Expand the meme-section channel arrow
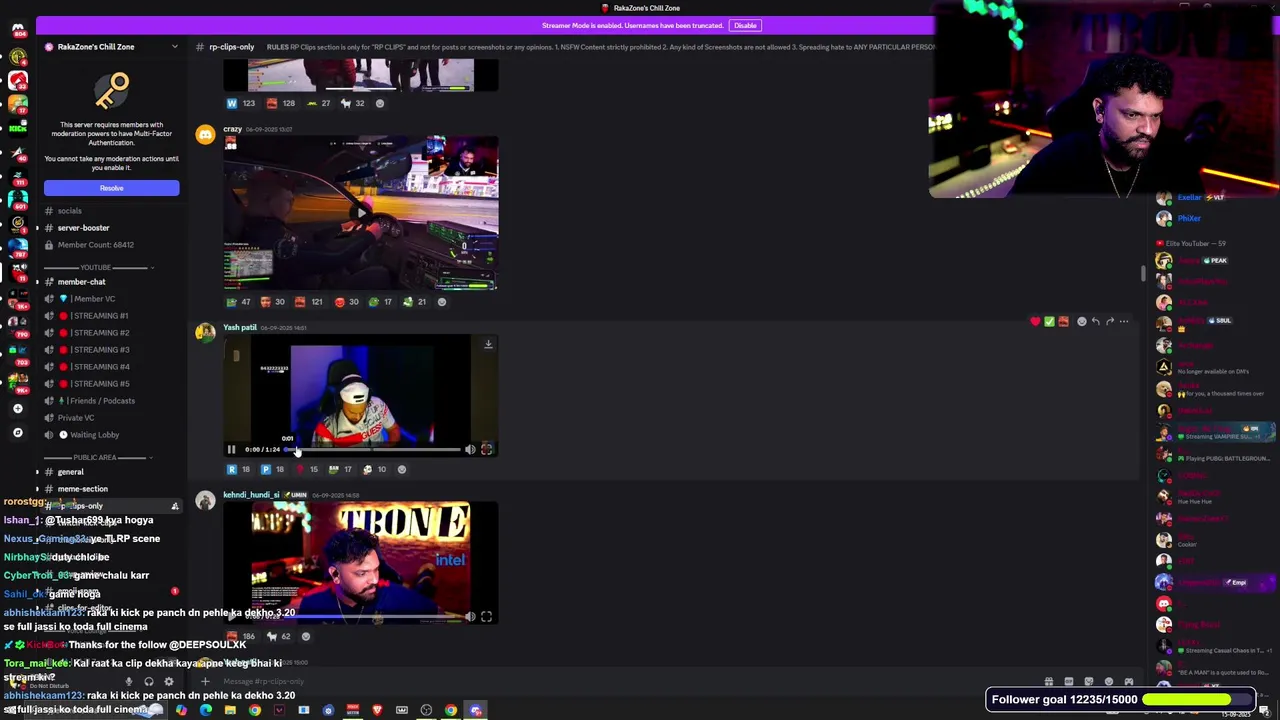The height and width of the screenshot is (720, 1280). [x=37, y=489]
